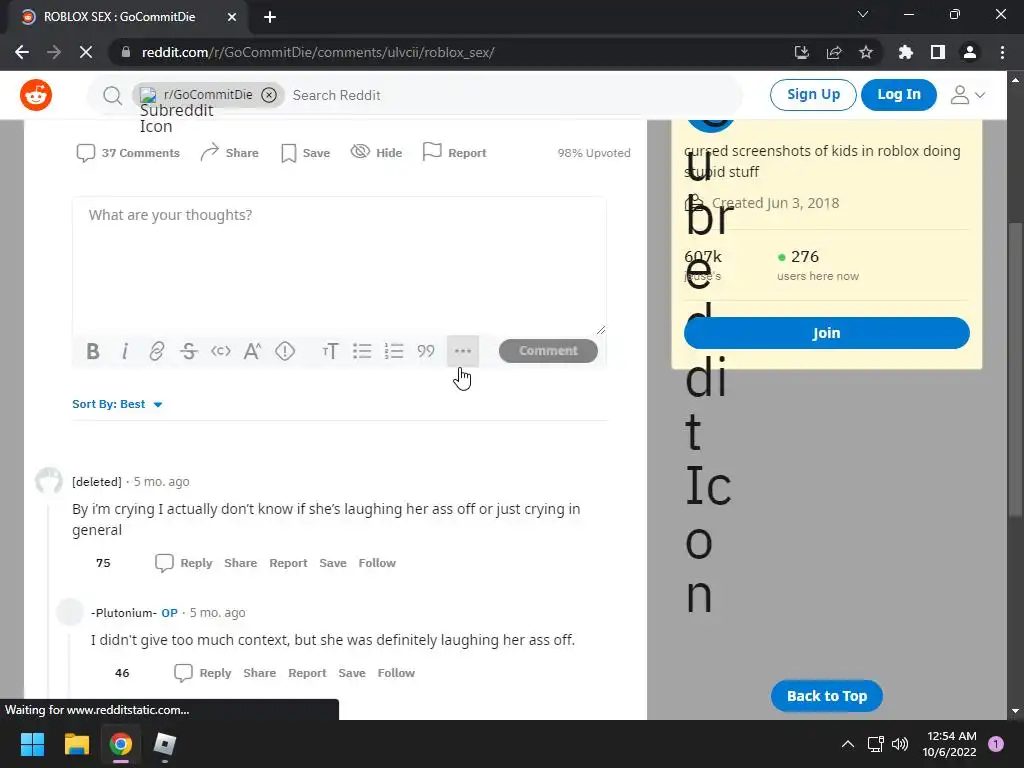Open Chrome extensions puzzle icon

click(905, 52)
